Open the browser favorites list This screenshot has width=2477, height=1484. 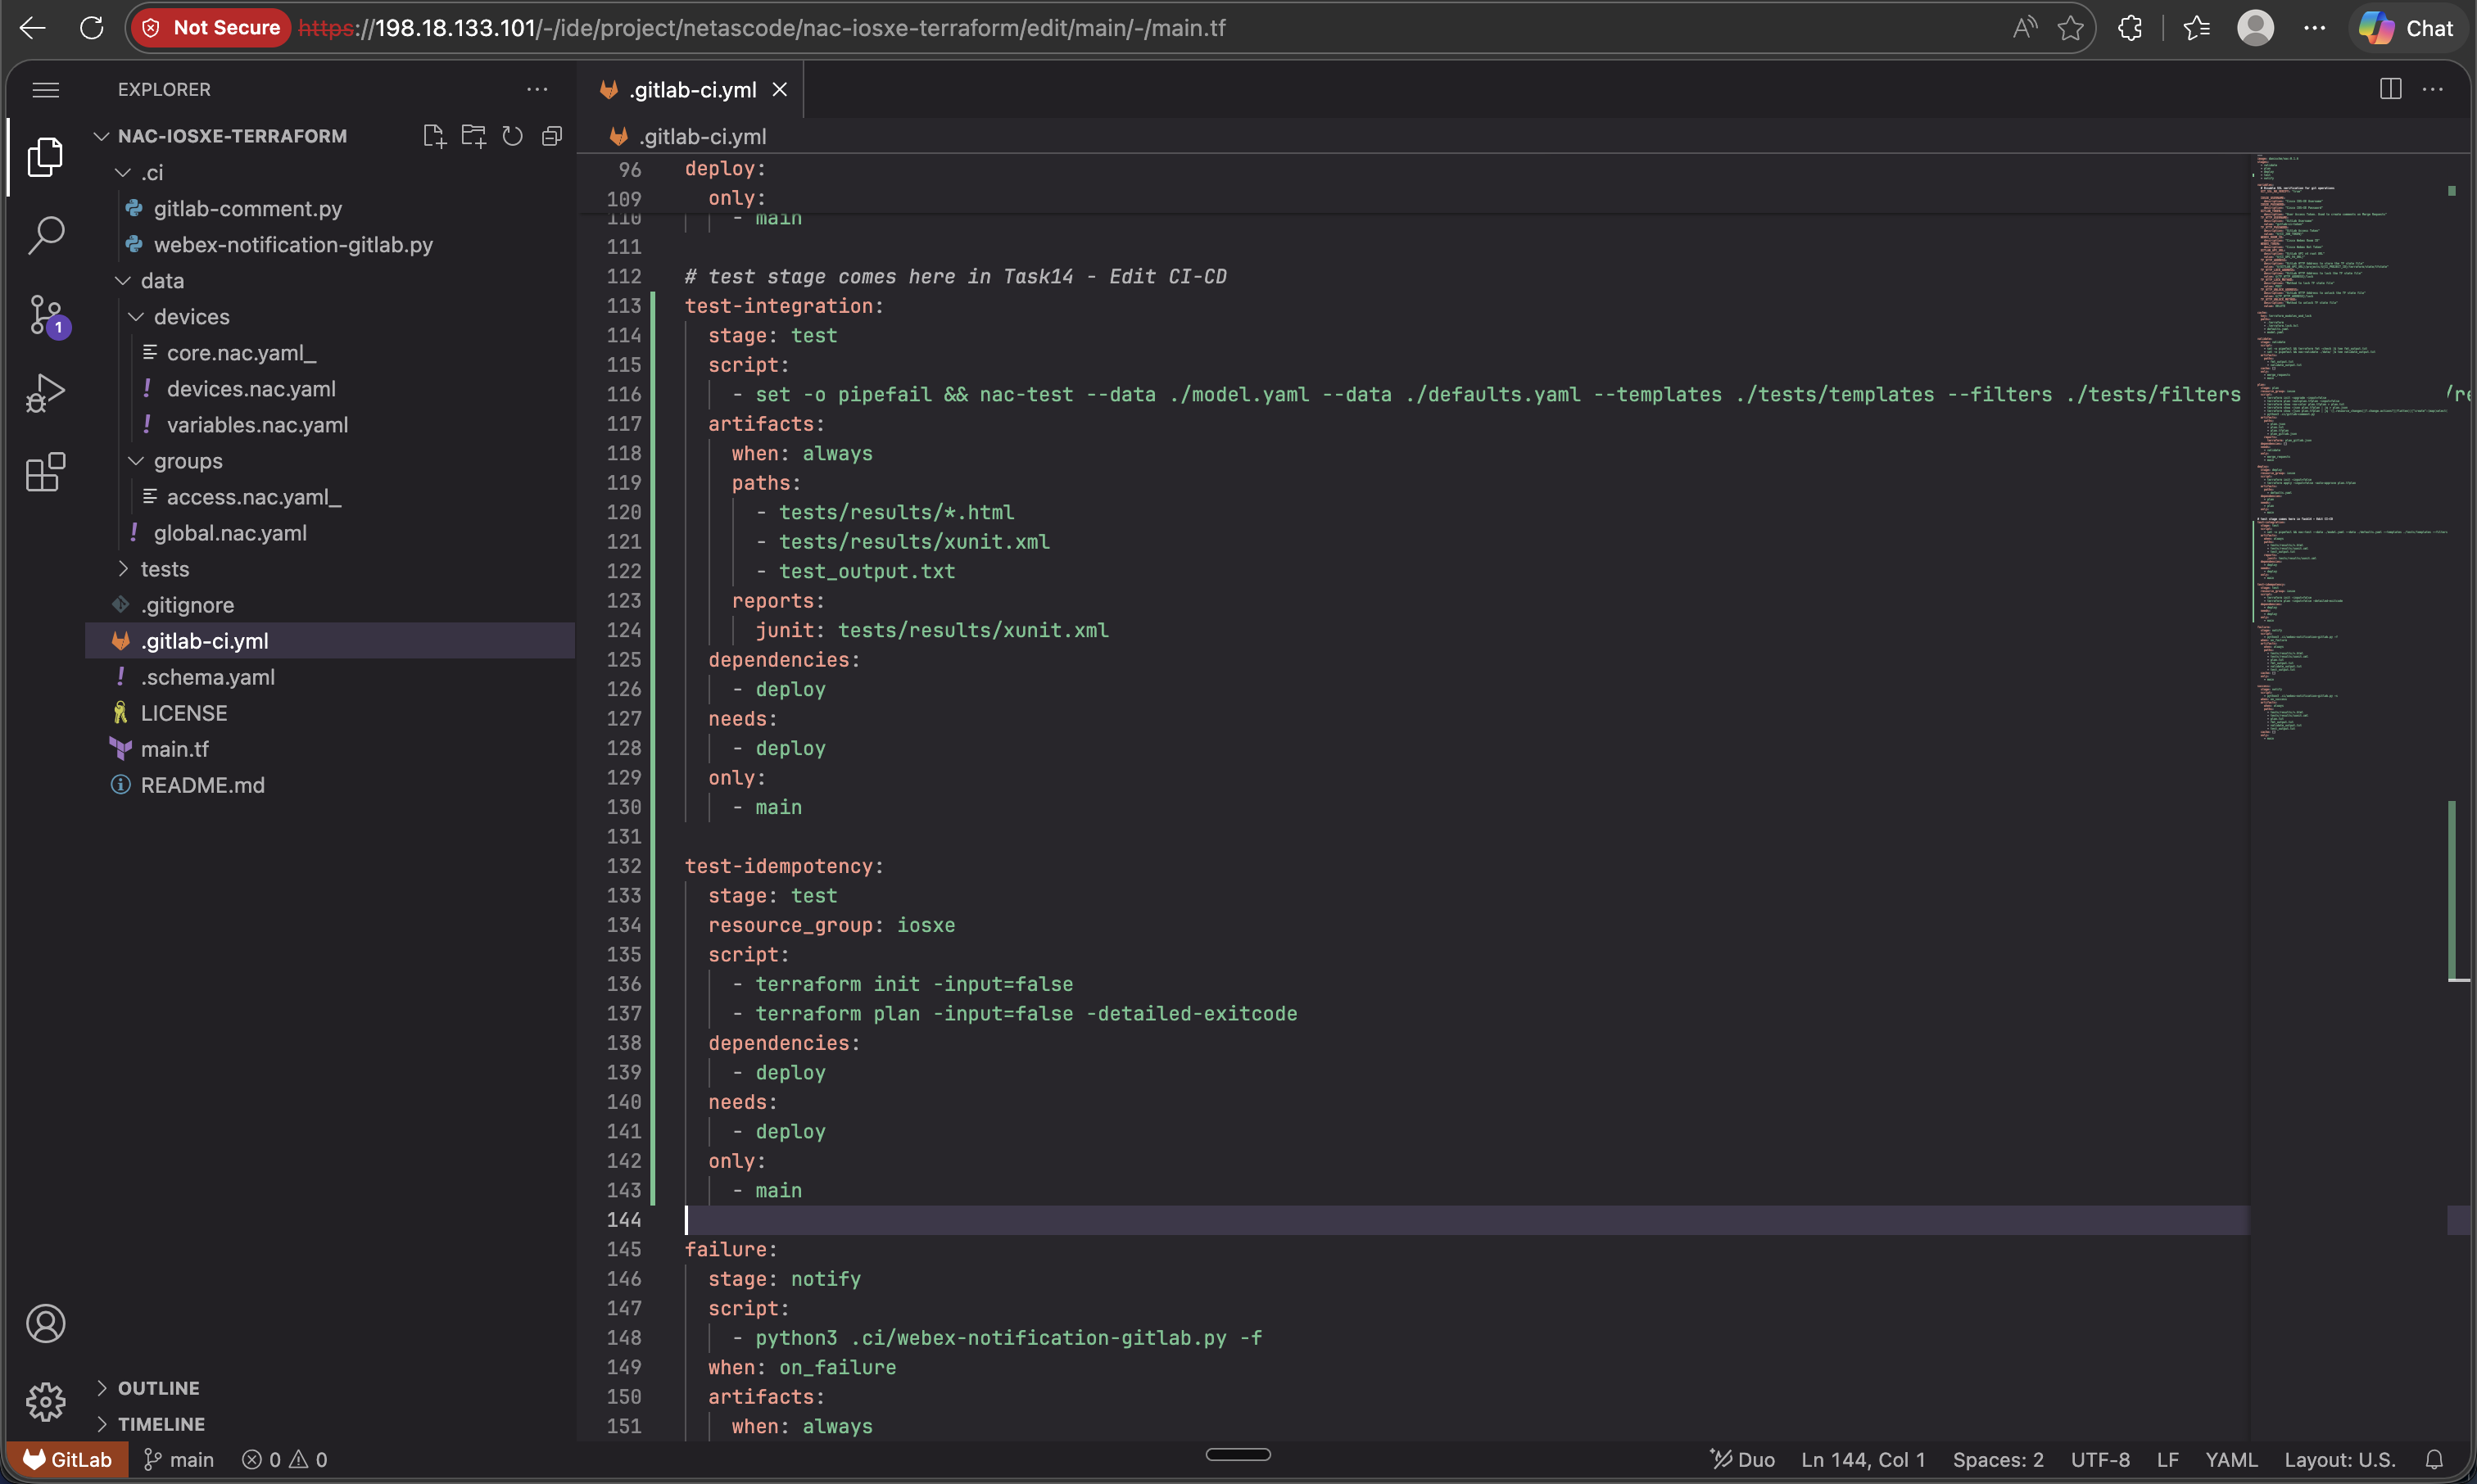2197,28
